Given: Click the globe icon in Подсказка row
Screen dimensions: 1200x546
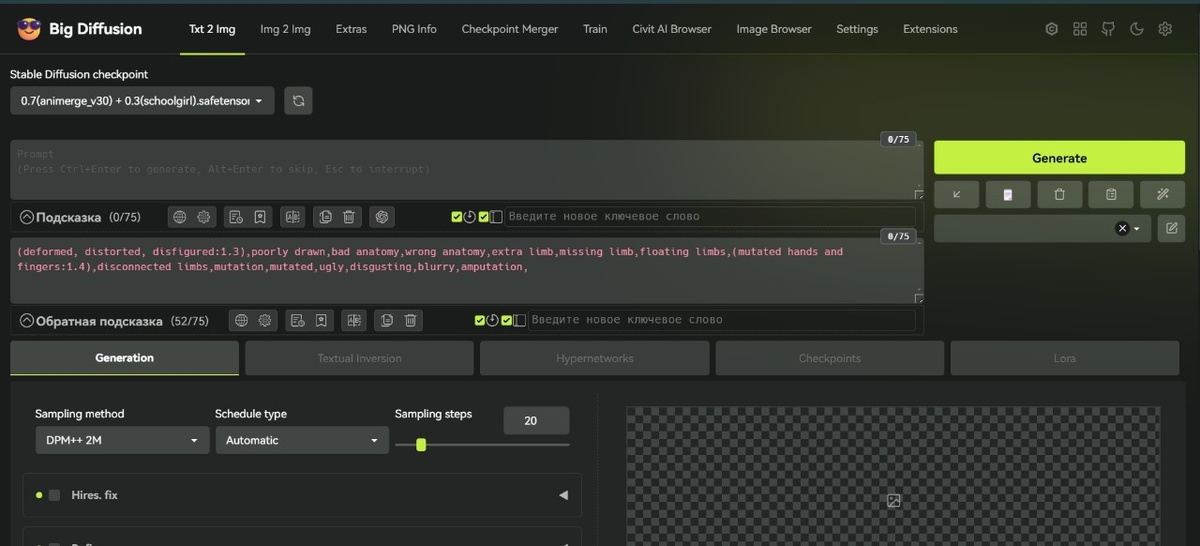Looking at the screenshot, I should (x=179, y=216).
